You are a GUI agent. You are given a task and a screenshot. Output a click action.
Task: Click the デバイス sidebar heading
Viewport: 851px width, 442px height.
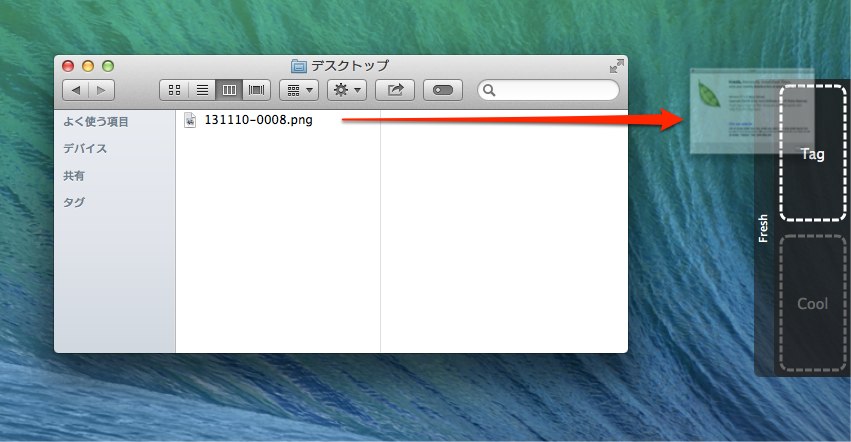coord(85,148)
